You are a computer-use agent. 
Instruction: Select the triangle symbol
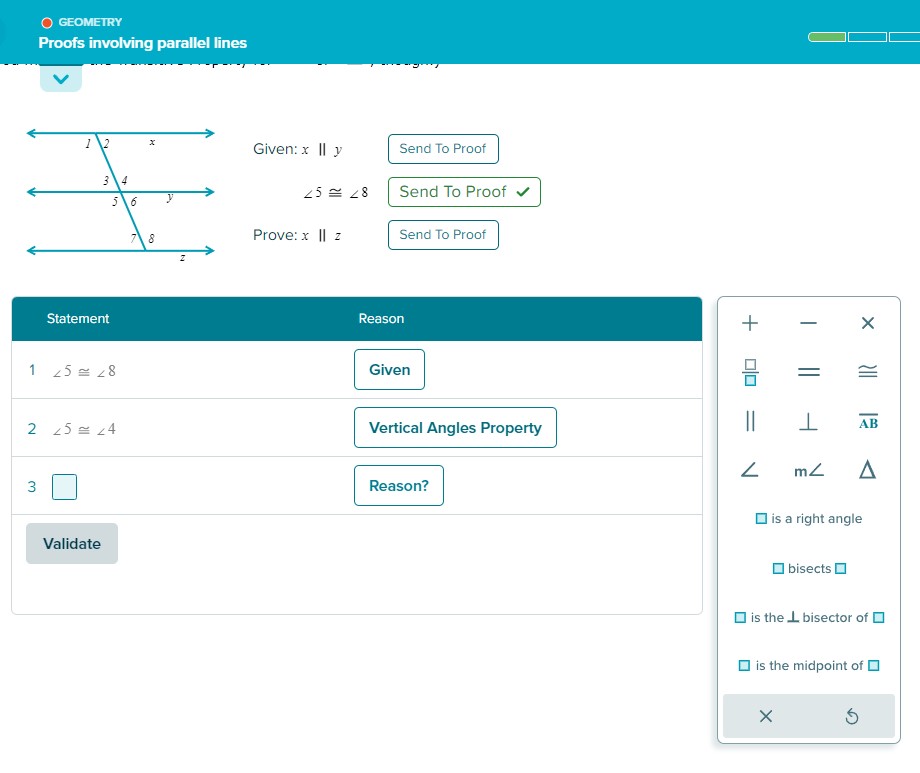click(x=867, y=470)
